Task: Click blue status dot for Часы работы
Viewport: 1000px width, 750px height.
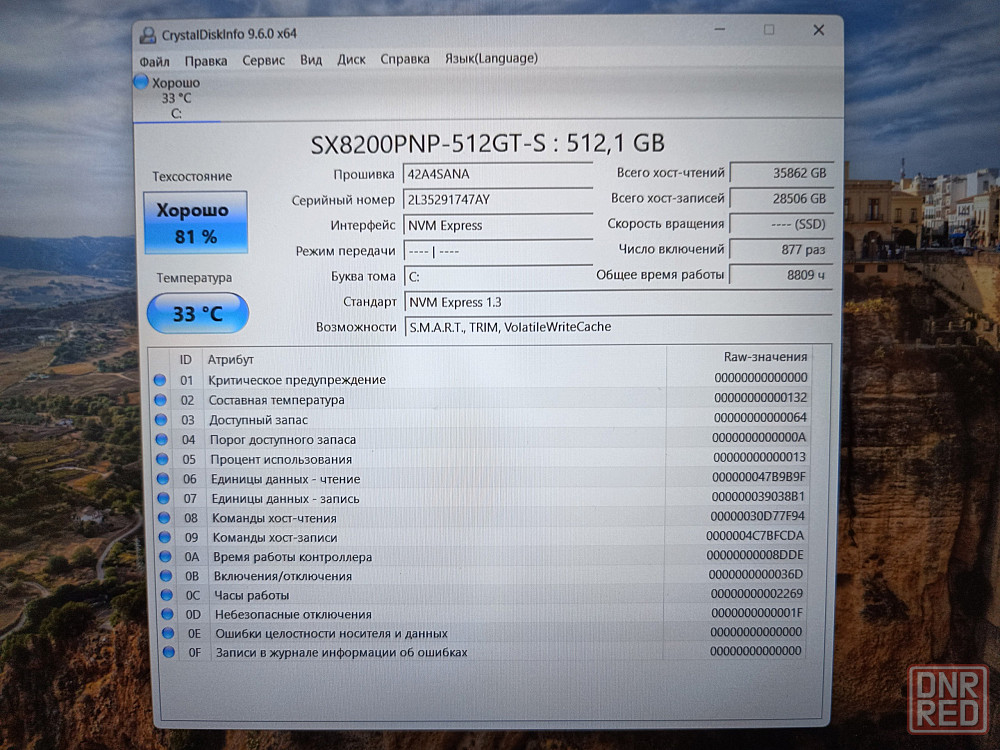Action: pyautogui.click(x=167, y=594)
